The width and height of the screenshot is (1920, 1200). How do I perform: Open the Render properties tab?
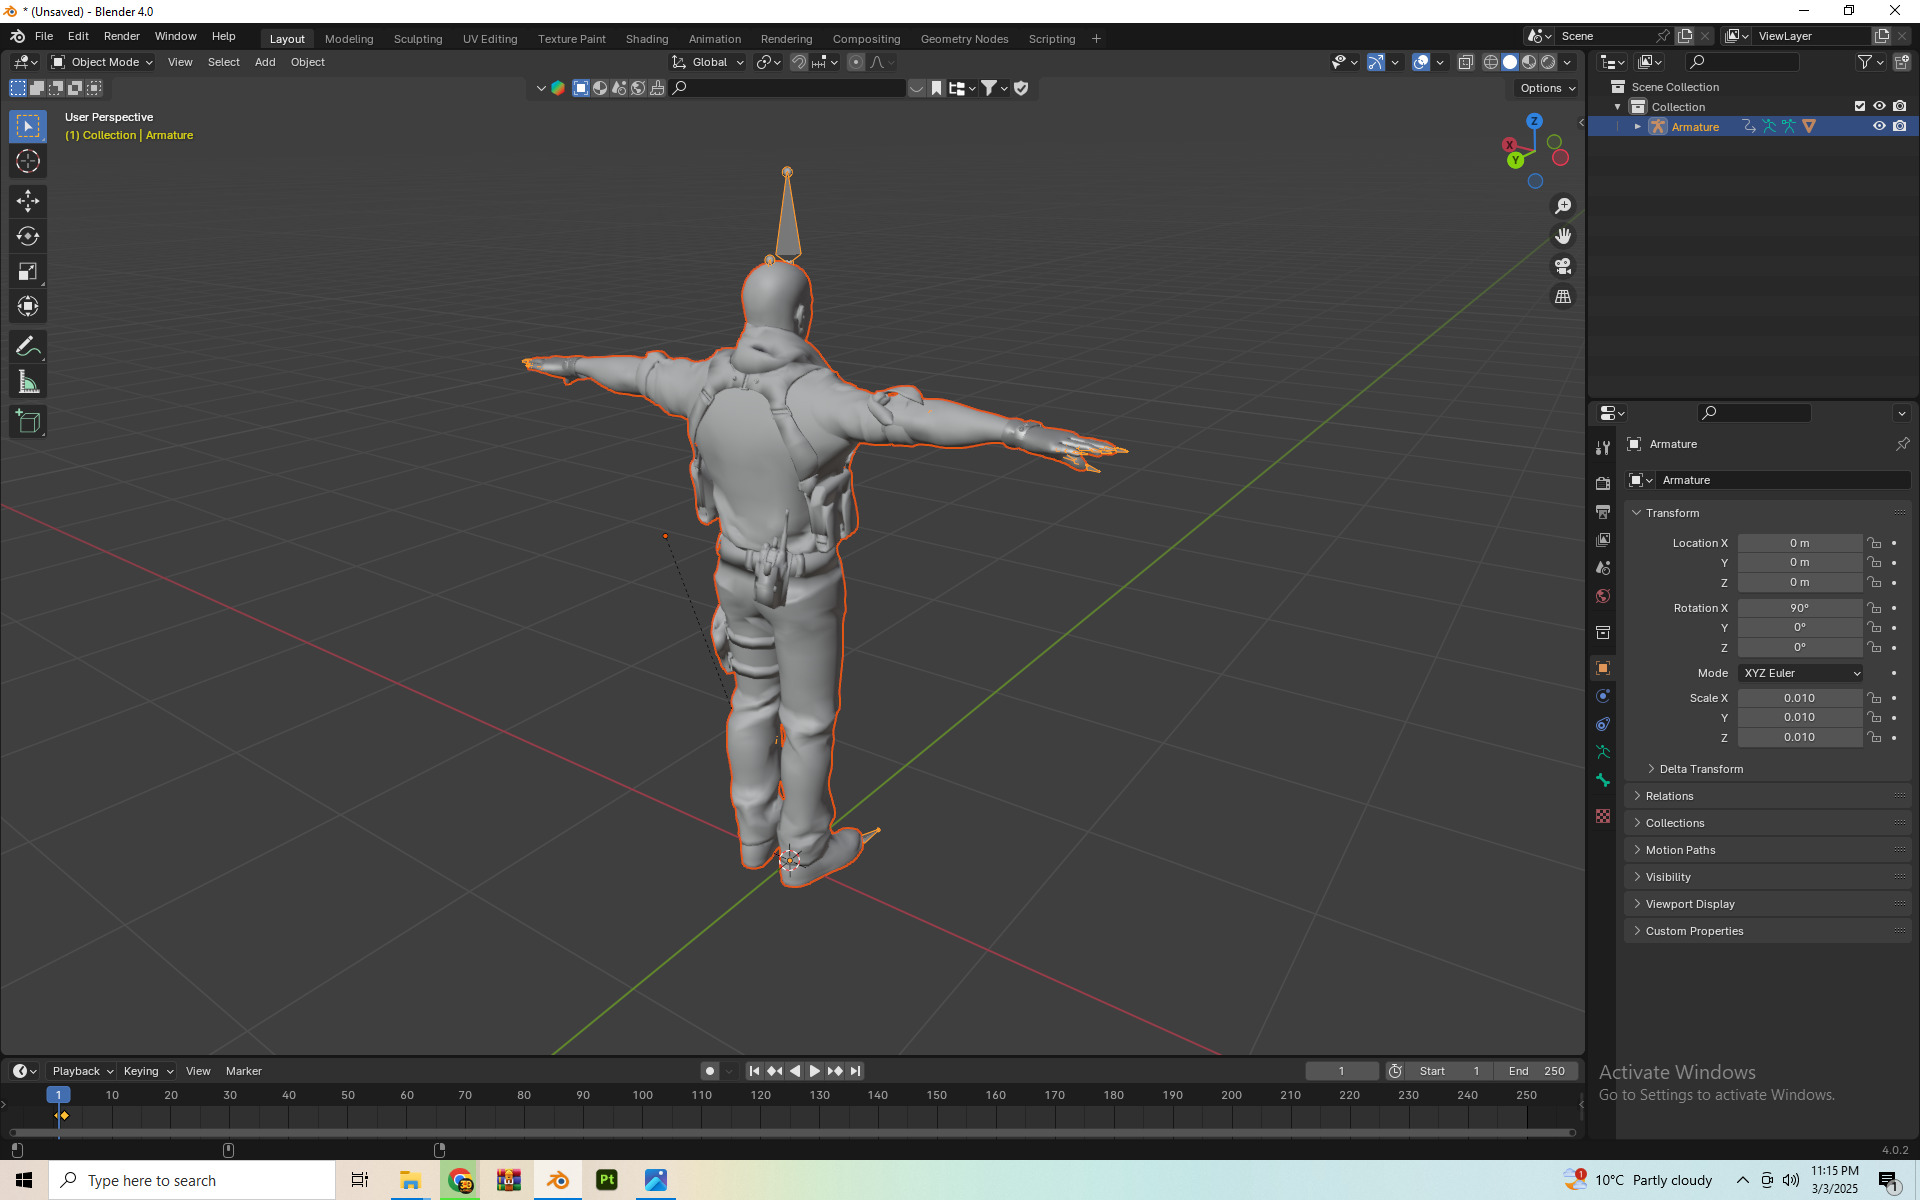pyautogui.click(x=1603, y=483)
